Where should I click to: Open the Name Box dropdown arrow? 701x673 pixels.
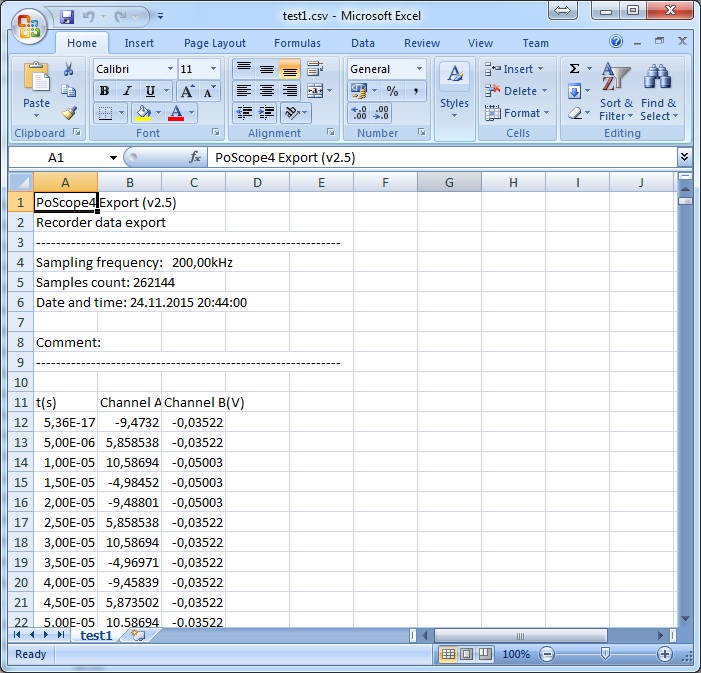pyautogui.click(x=114, y=157)
